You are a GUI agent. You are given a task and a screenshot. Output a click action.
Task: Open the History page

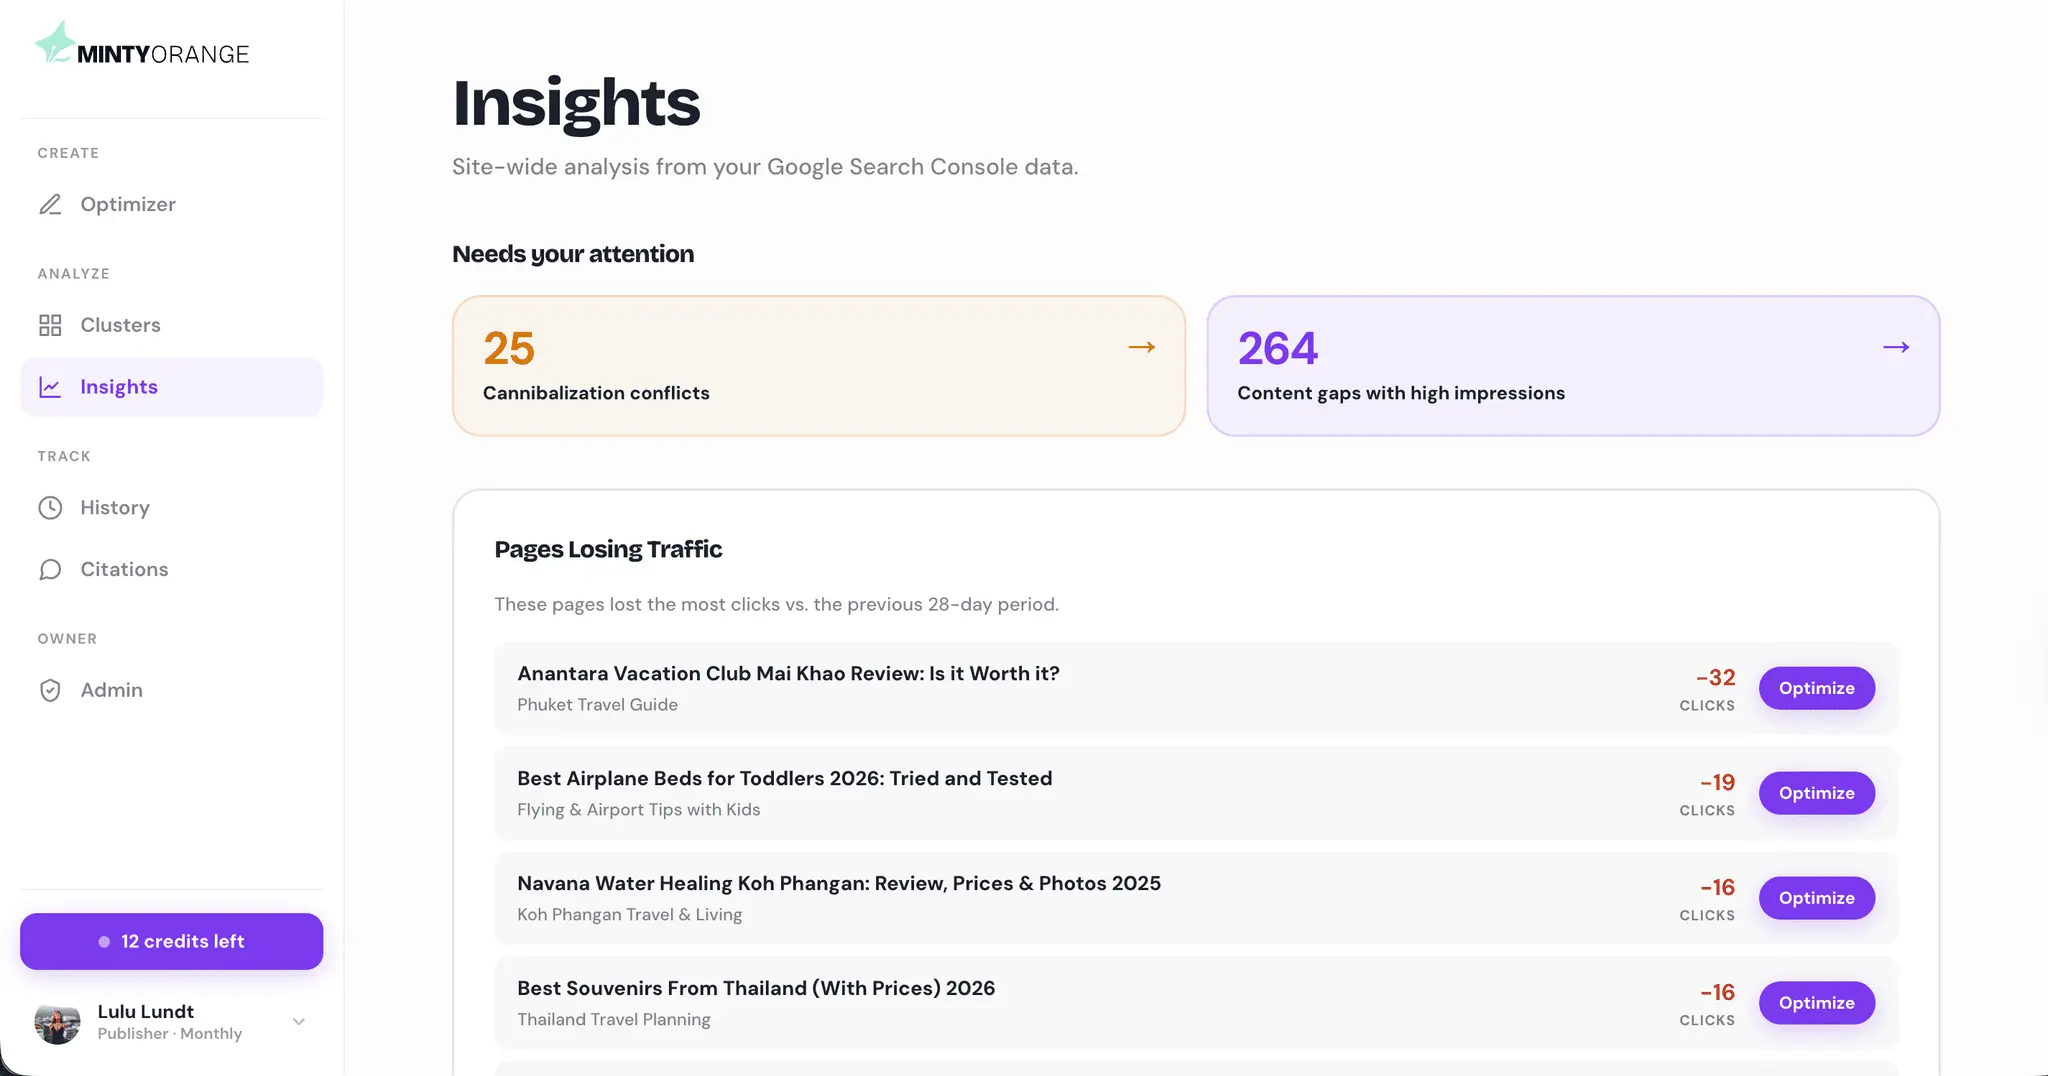click(x=172, y=508)
